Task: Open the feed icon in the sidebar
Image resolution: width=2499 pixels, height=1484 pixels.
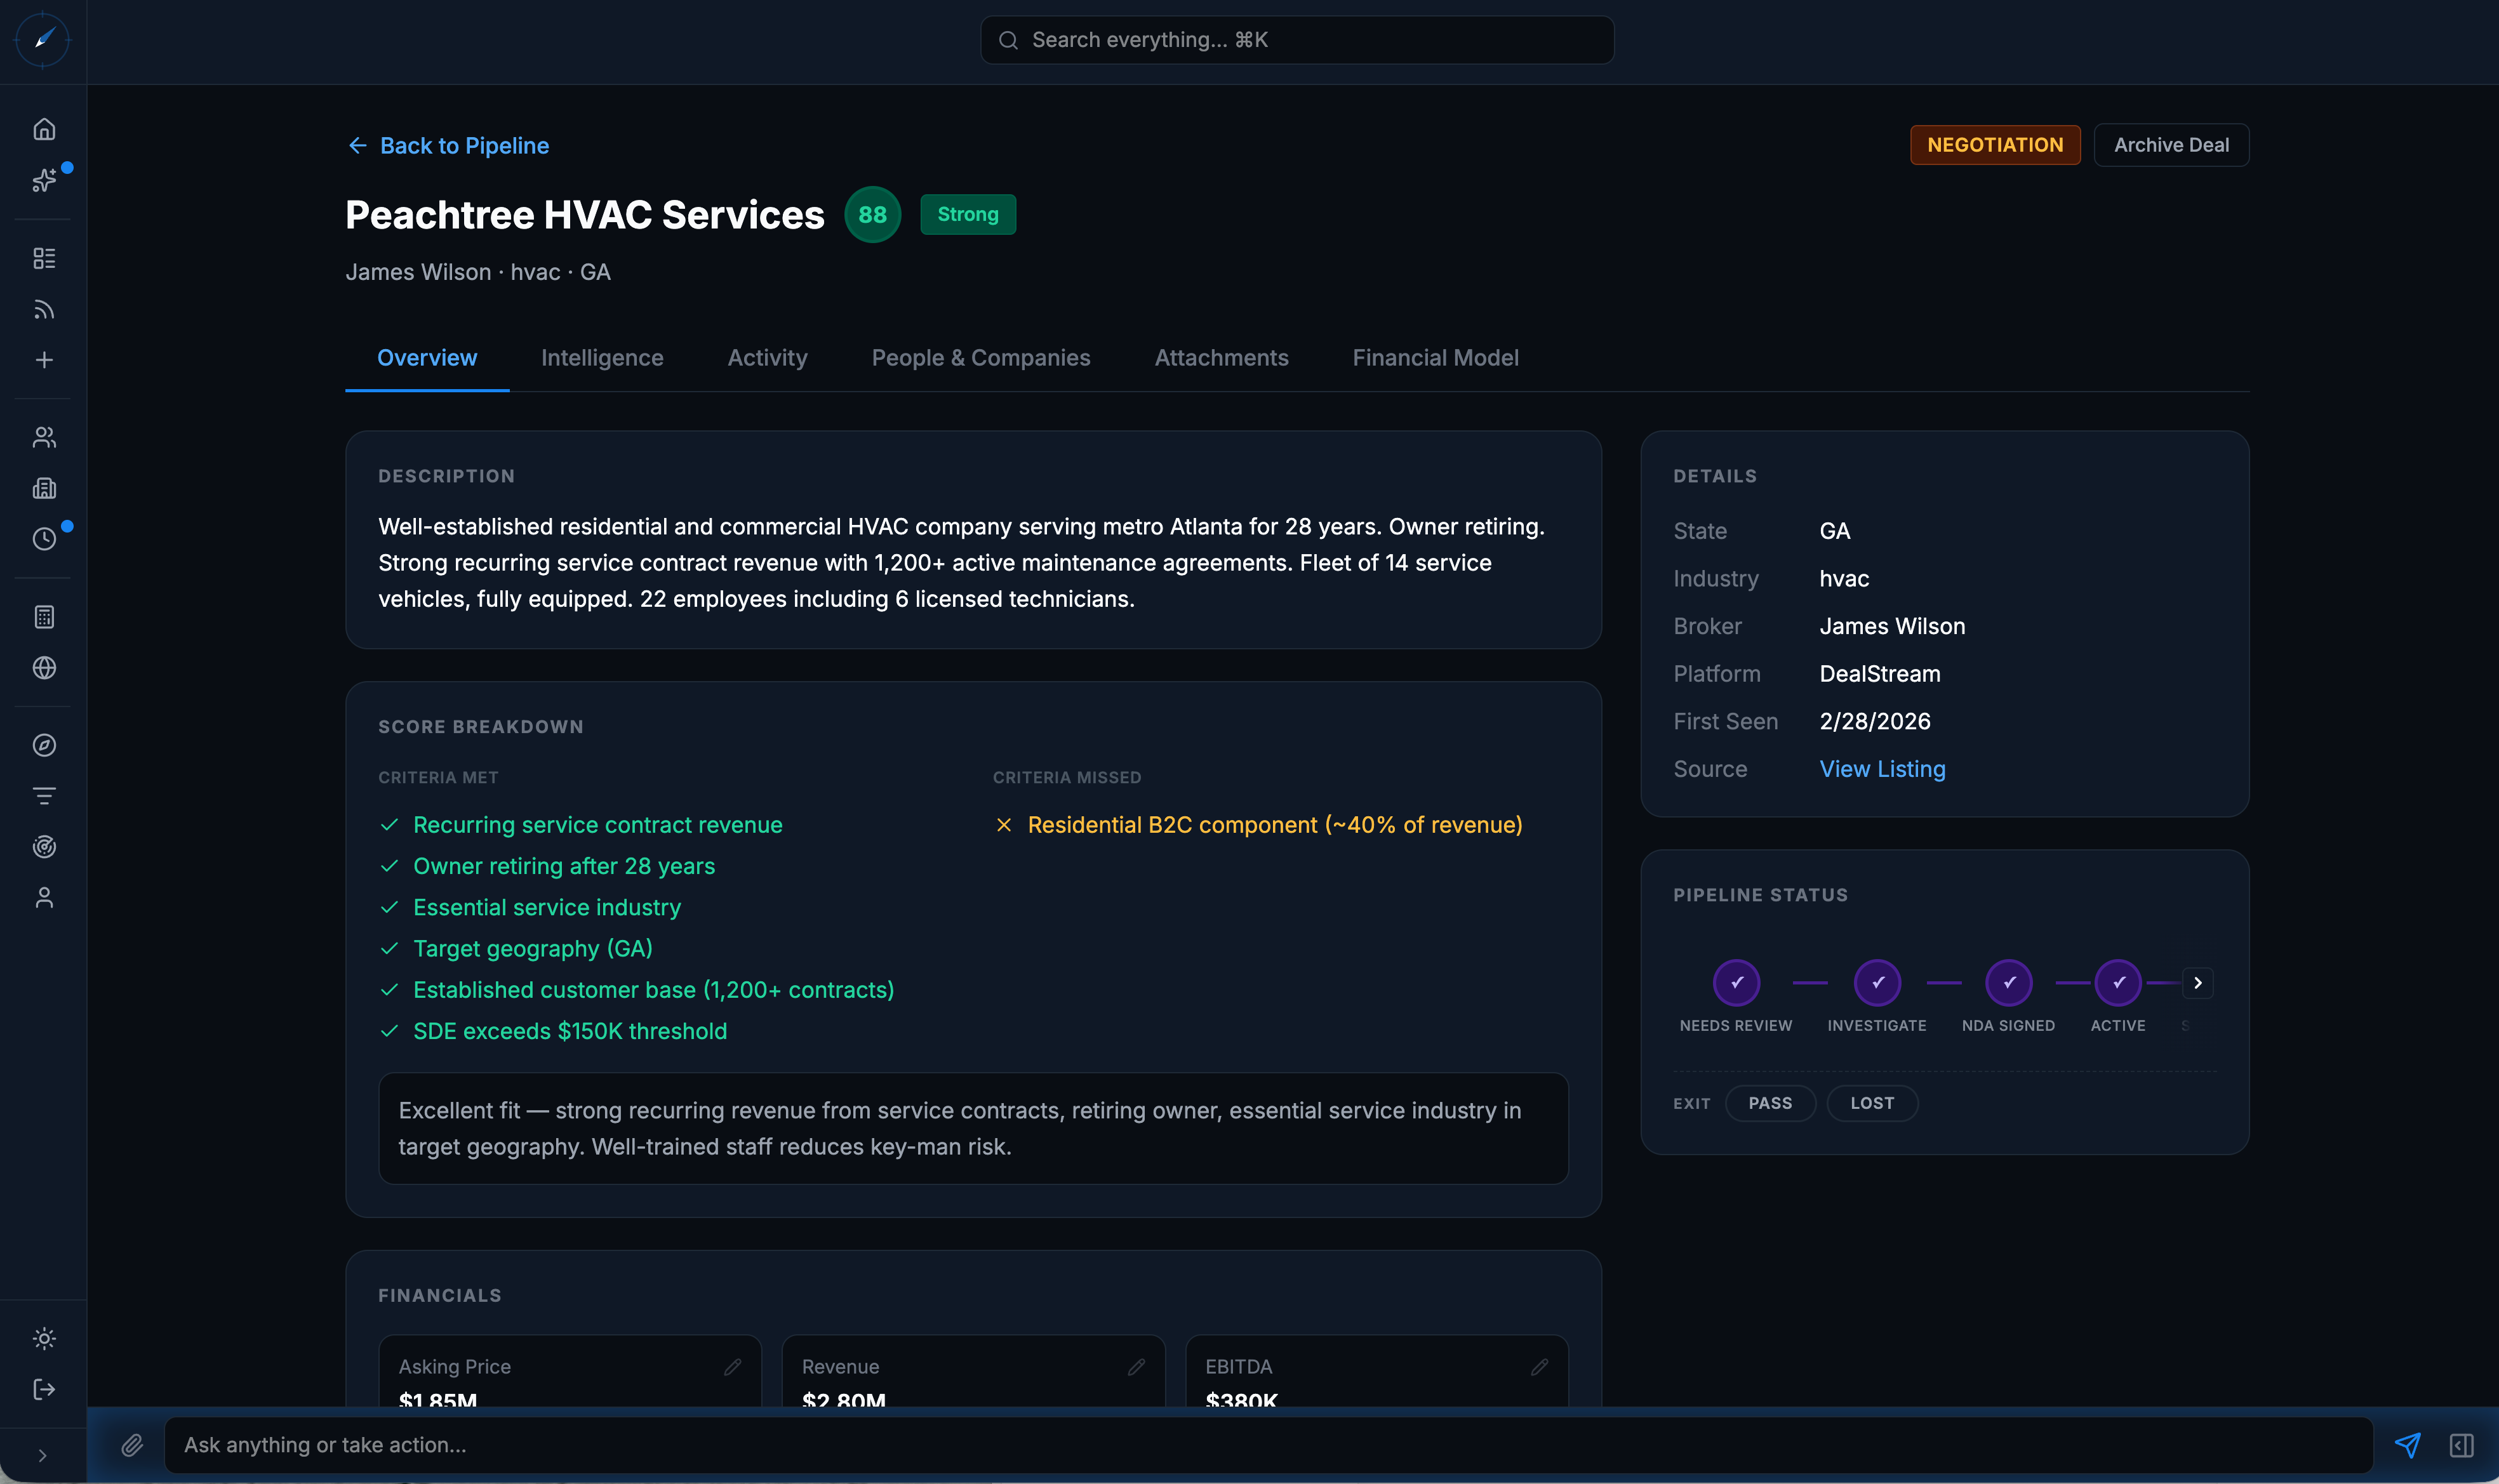Action: 43,309
